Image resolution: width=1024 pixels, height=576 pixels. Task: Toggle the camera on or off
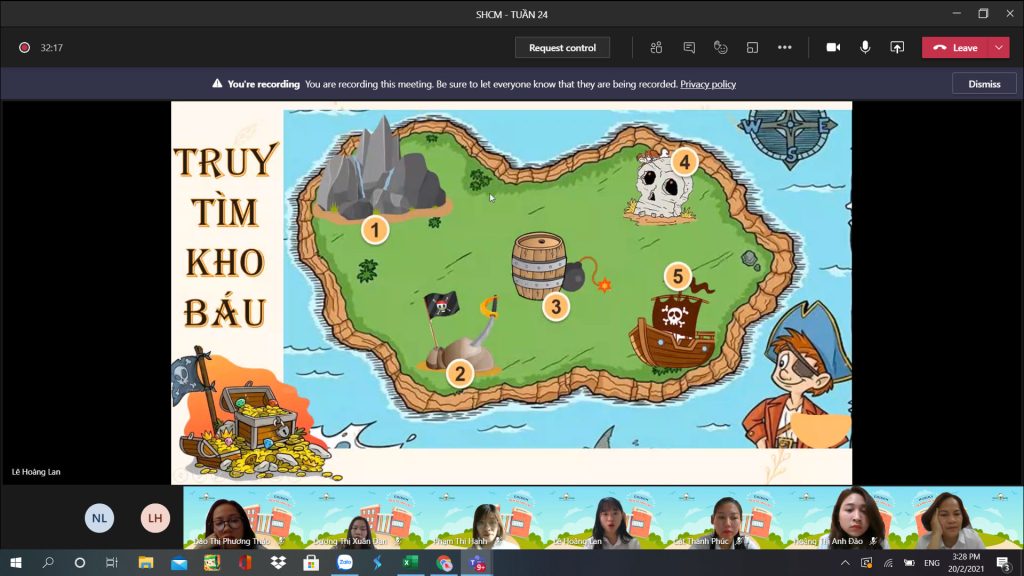832,47
